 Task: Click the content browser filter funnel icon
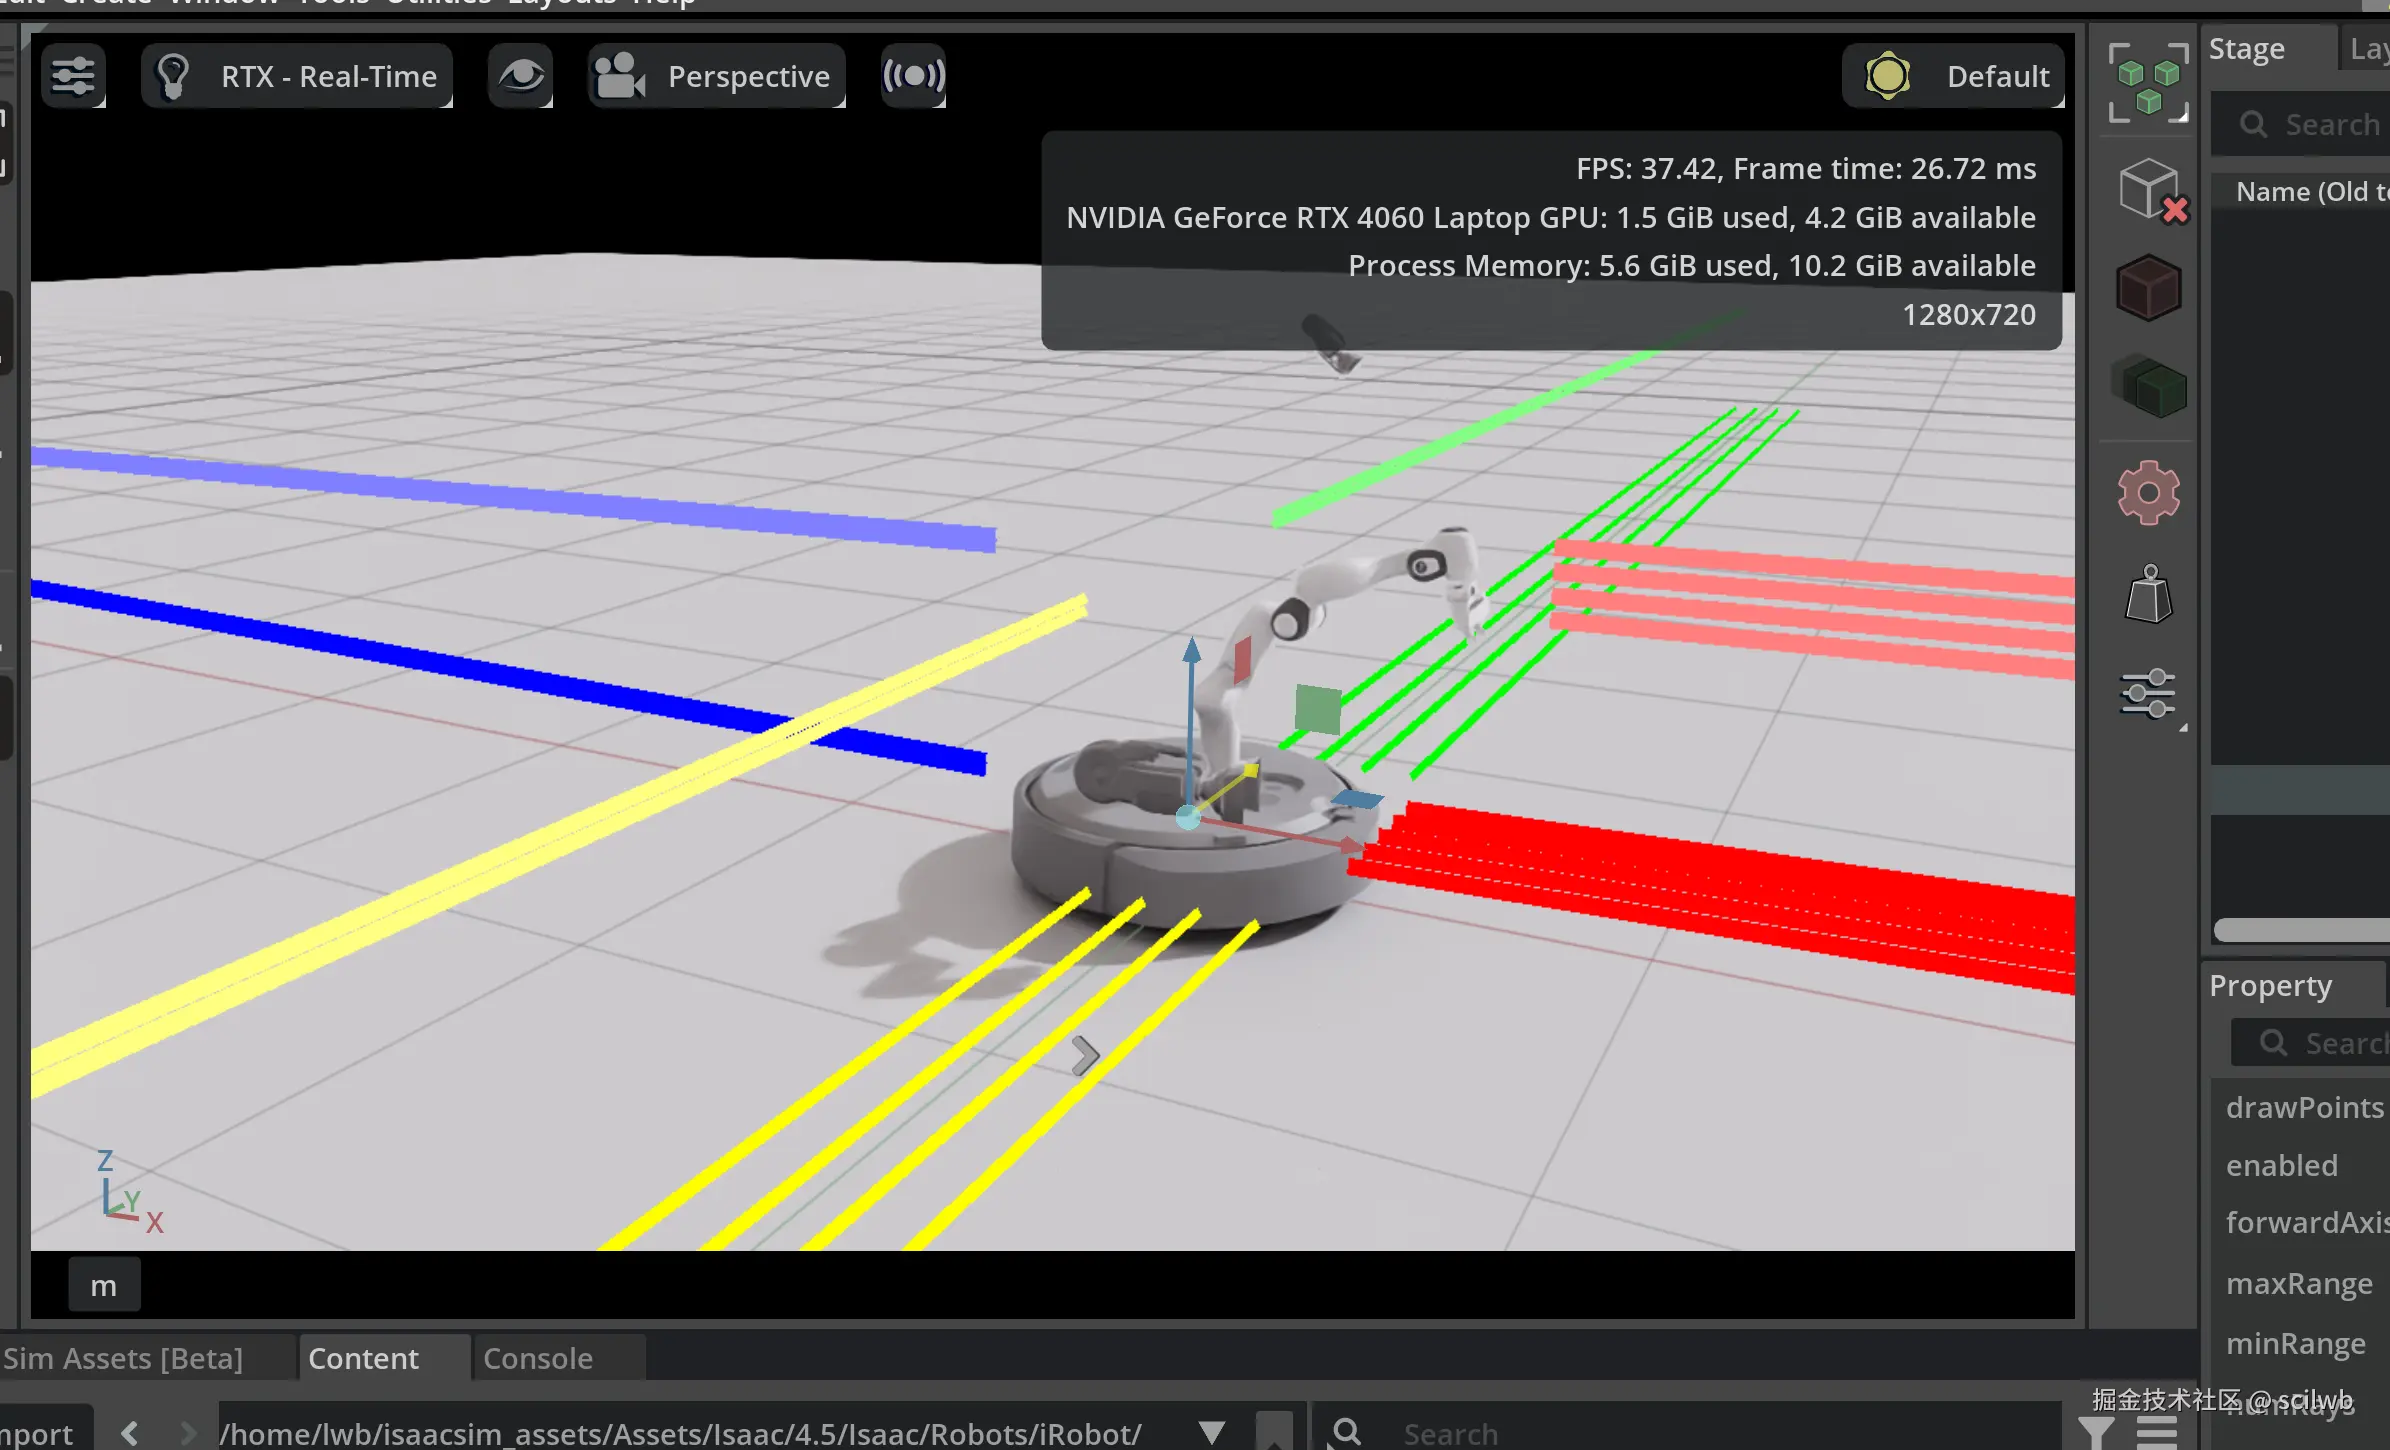[x=2096, y=1432]
